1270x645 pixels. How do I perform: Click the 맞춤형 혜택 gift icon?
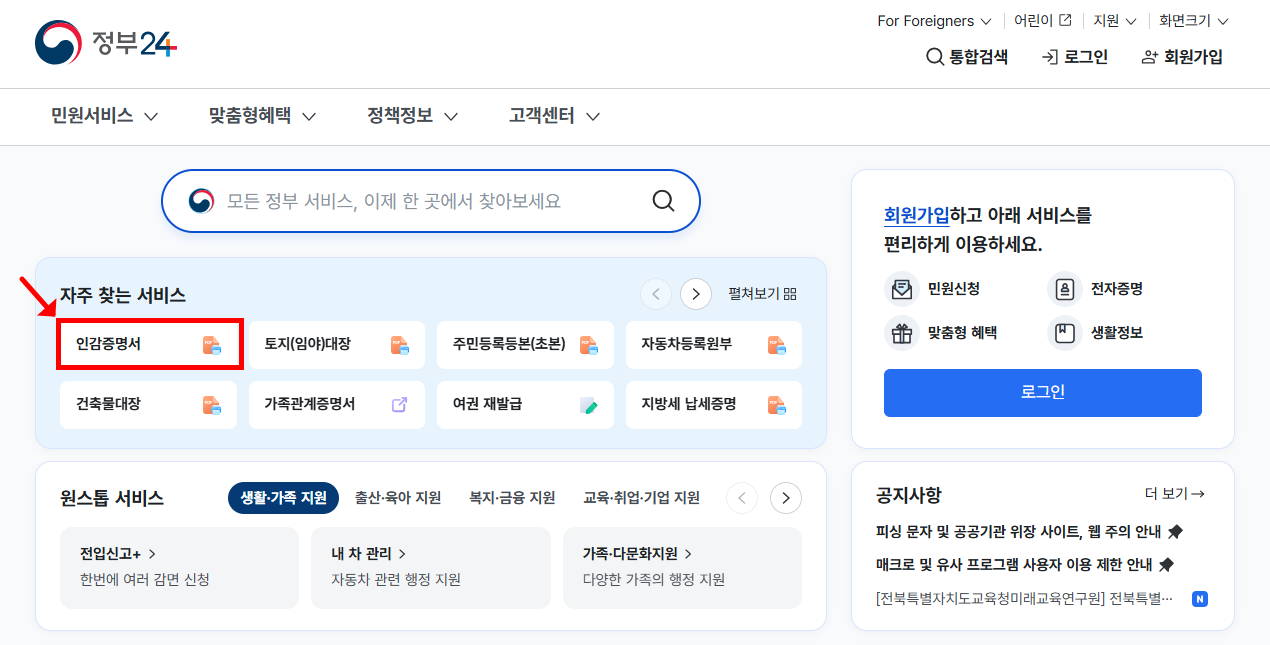tap(902, 333)
